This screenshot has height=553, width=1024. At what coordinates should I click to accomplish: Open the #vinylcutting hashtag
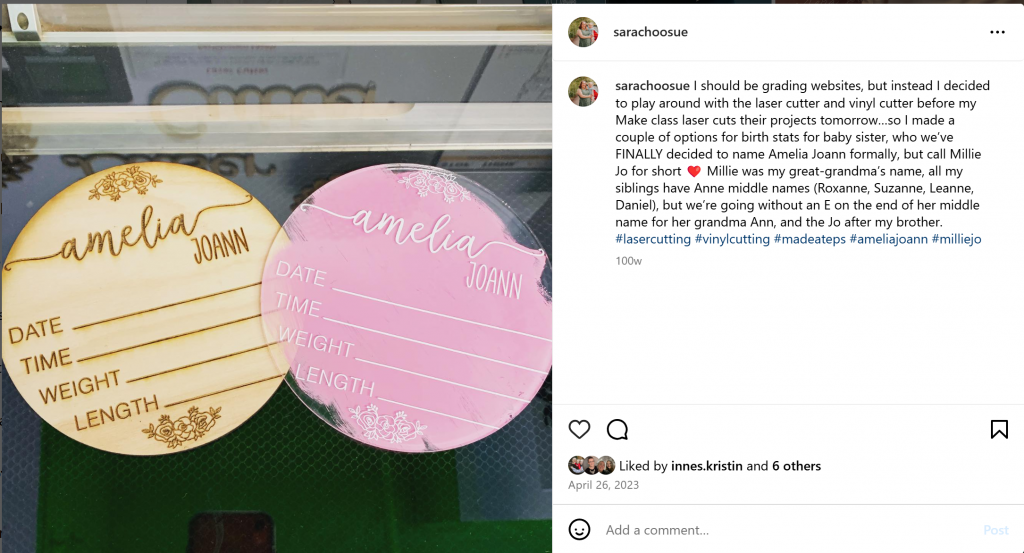click(x=732, y=239)
